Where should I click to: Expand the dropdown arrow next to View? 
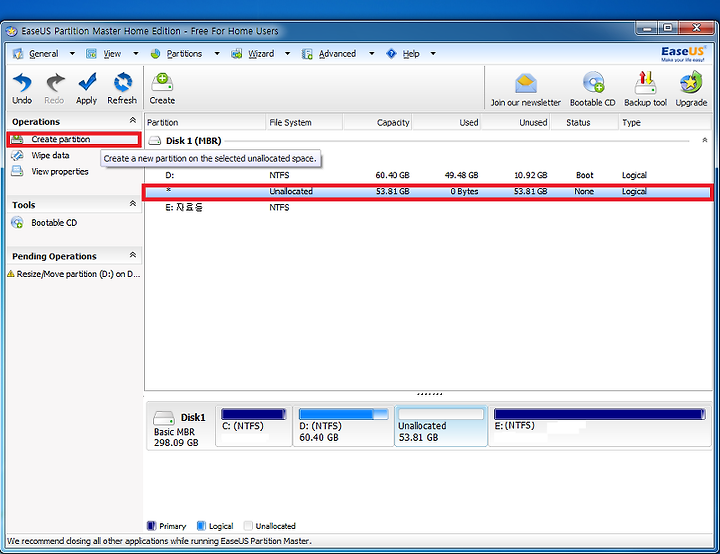[135, 54]
